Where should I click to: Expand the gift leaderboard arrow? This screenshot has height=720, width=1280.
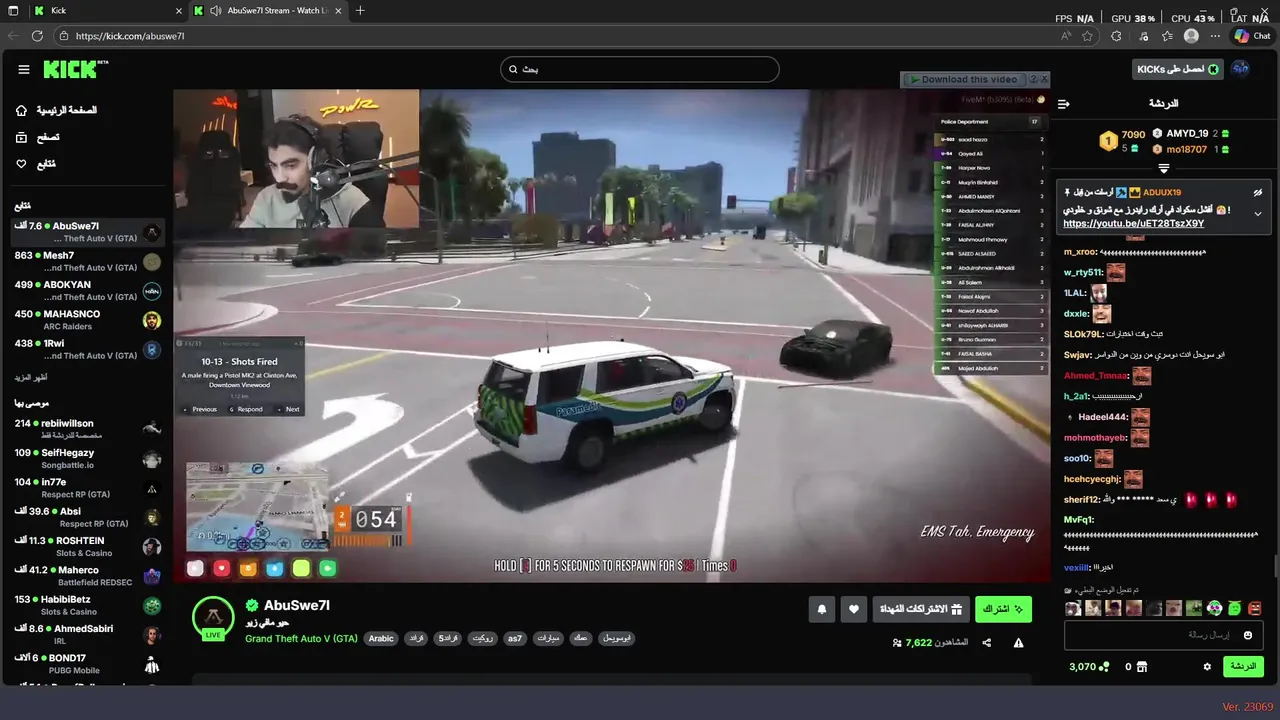(x=1163, y=168)
